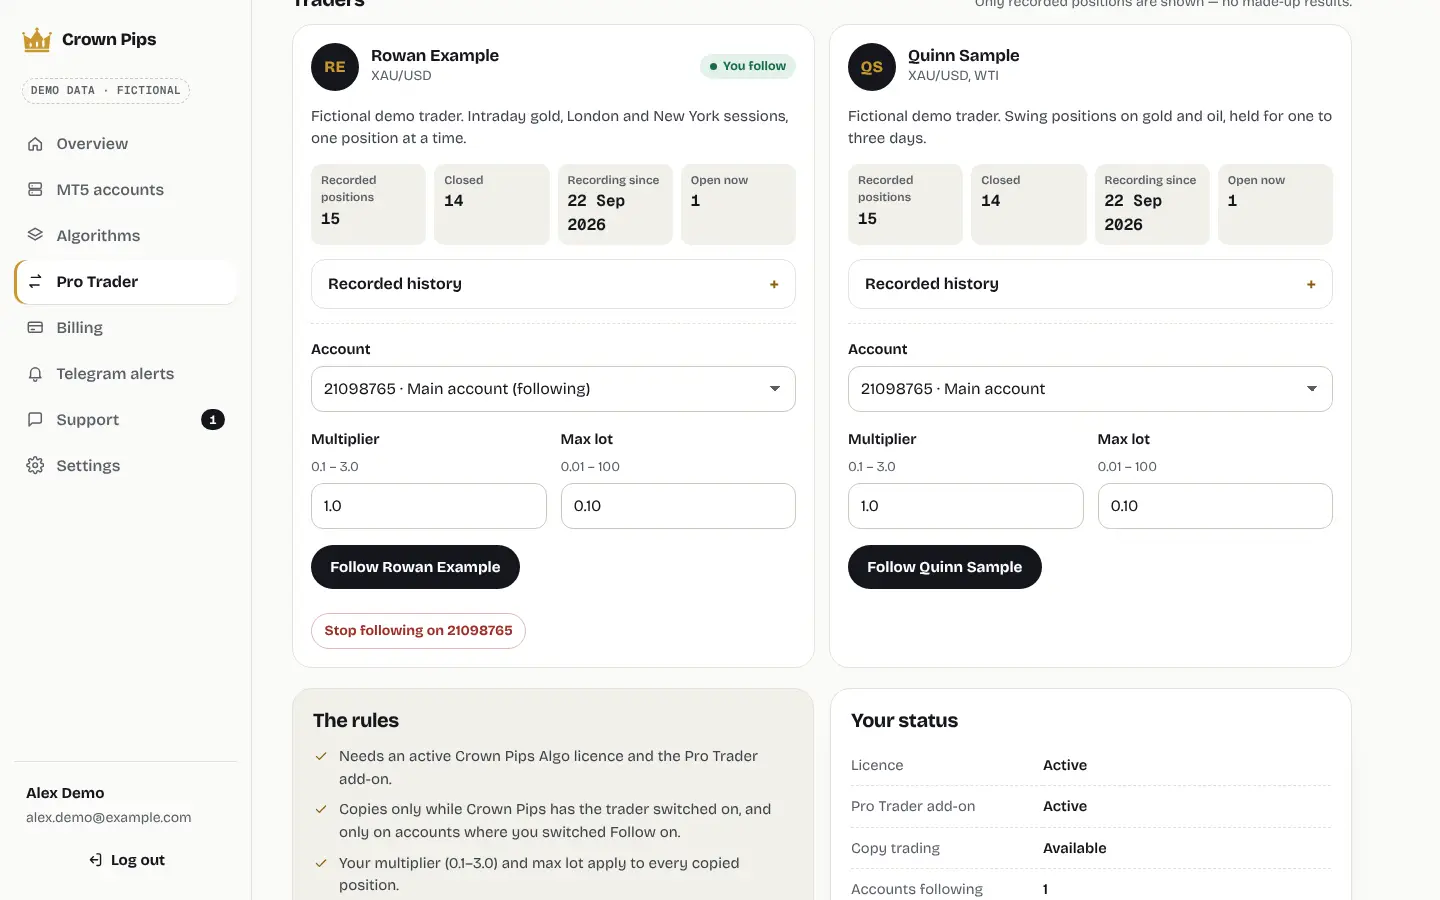
Task: Click the Quinn Sample trader name
Action: coord(964,56)
